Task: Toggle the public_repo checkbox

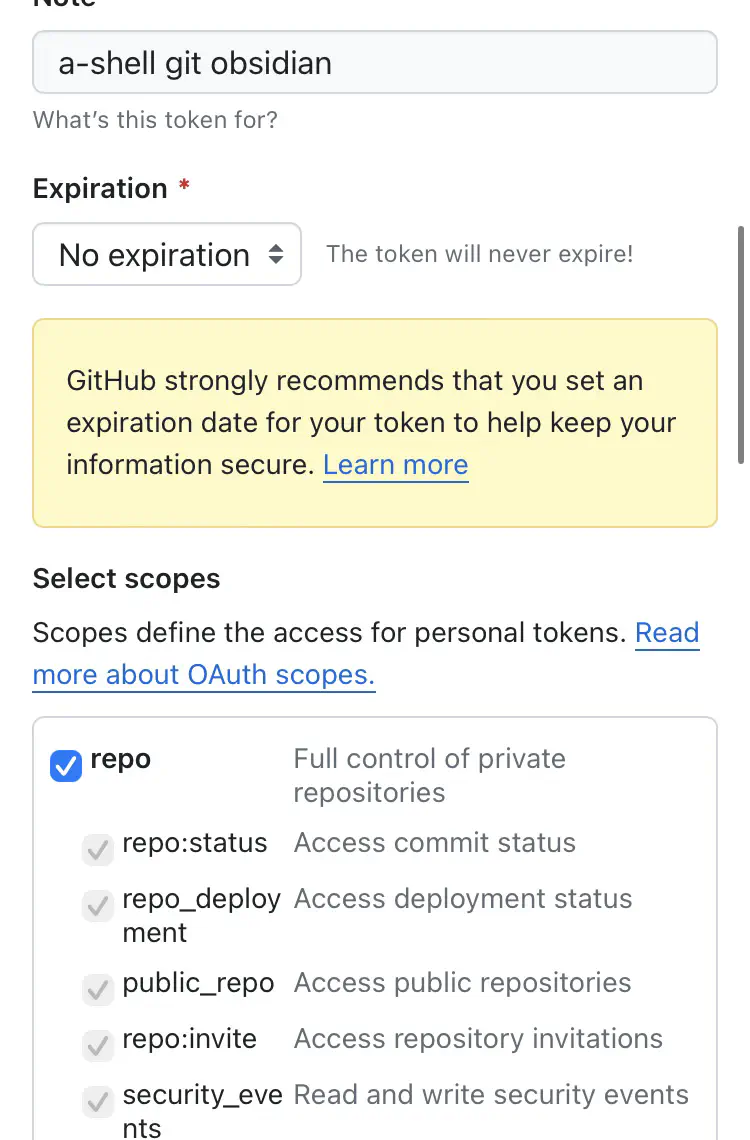Action: [x=97, y=990]
